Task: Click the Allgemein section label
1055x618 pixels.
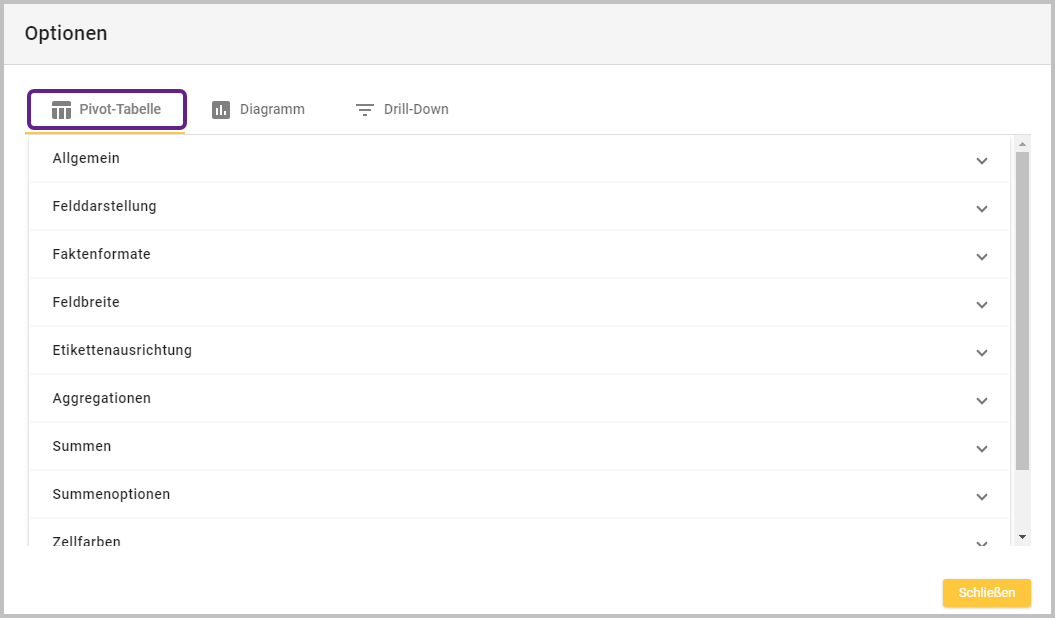Action: point(86,158)
